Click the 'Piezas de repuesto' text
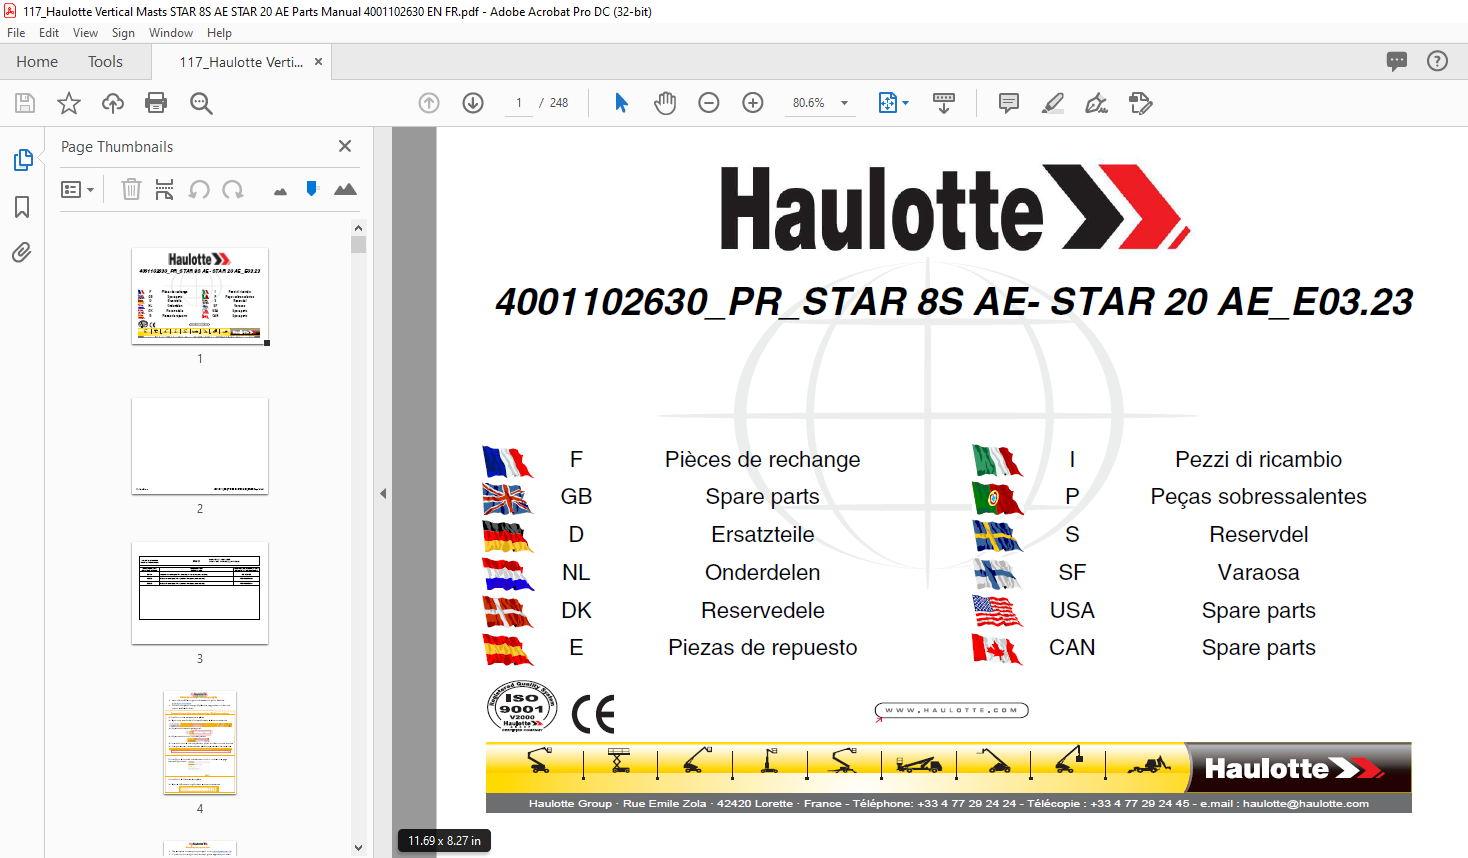Viewport: 1468px width, 858px height. [762, 647]
